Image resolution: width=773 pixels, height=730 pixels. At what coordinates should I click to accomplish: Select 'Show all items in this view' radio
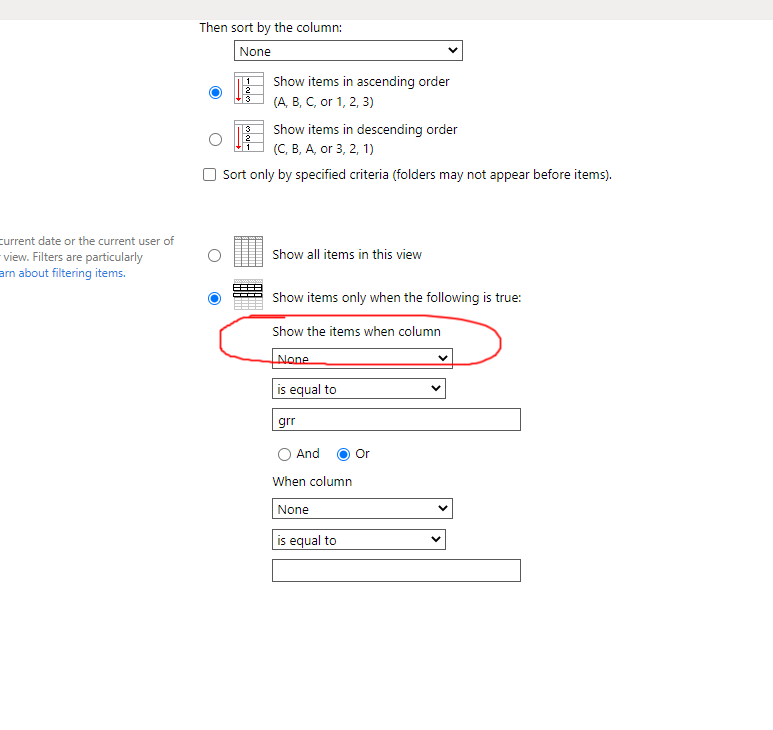[x=214, y=255]
